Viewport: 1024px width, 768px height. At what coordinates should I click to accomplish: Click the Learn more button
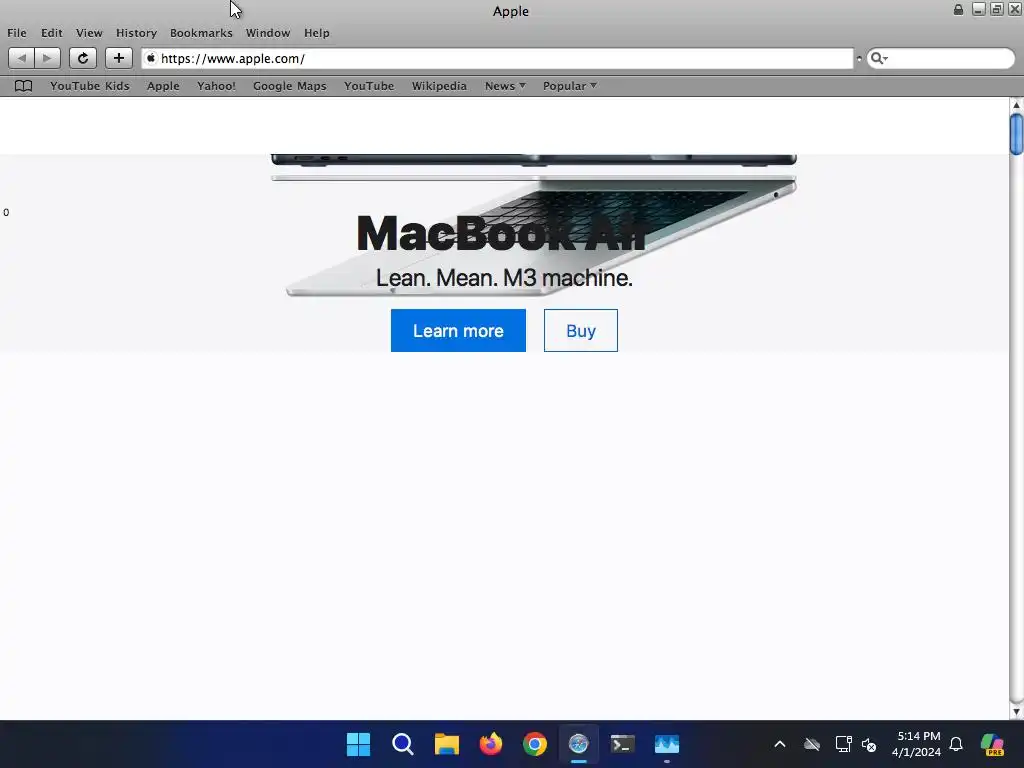pos(458,330)
